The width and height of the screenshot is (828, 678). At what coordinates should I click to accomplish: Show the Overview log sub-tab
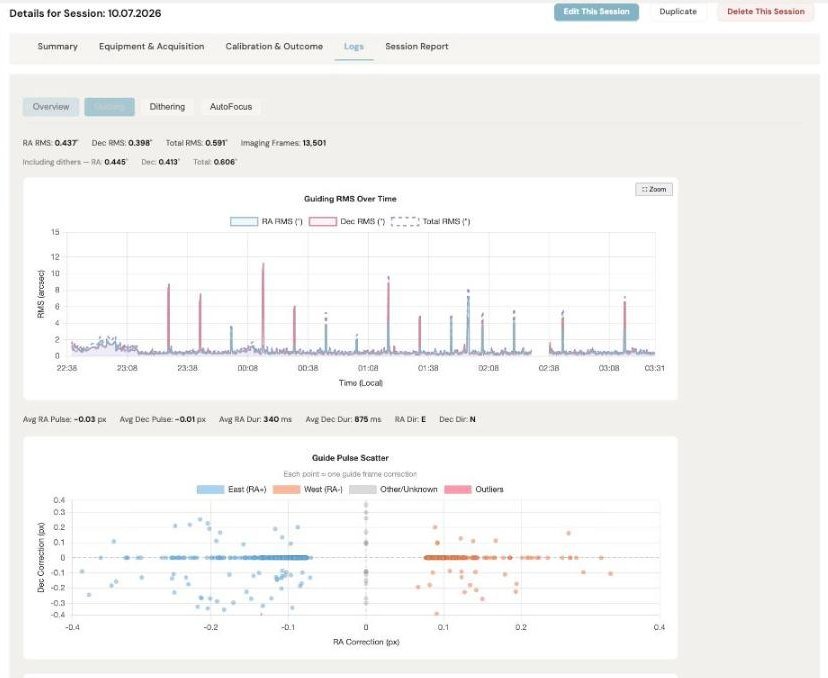(x=51, y=107)
